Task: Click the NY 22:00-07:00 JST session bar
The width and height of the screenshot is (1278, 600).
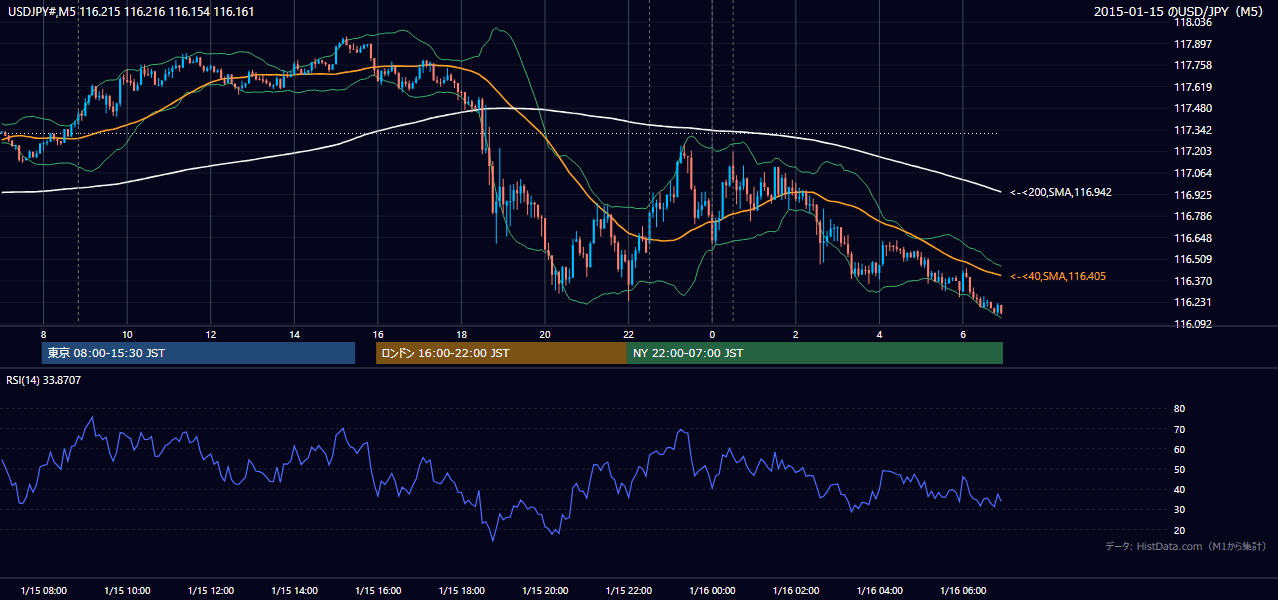Action: [815, 353]
